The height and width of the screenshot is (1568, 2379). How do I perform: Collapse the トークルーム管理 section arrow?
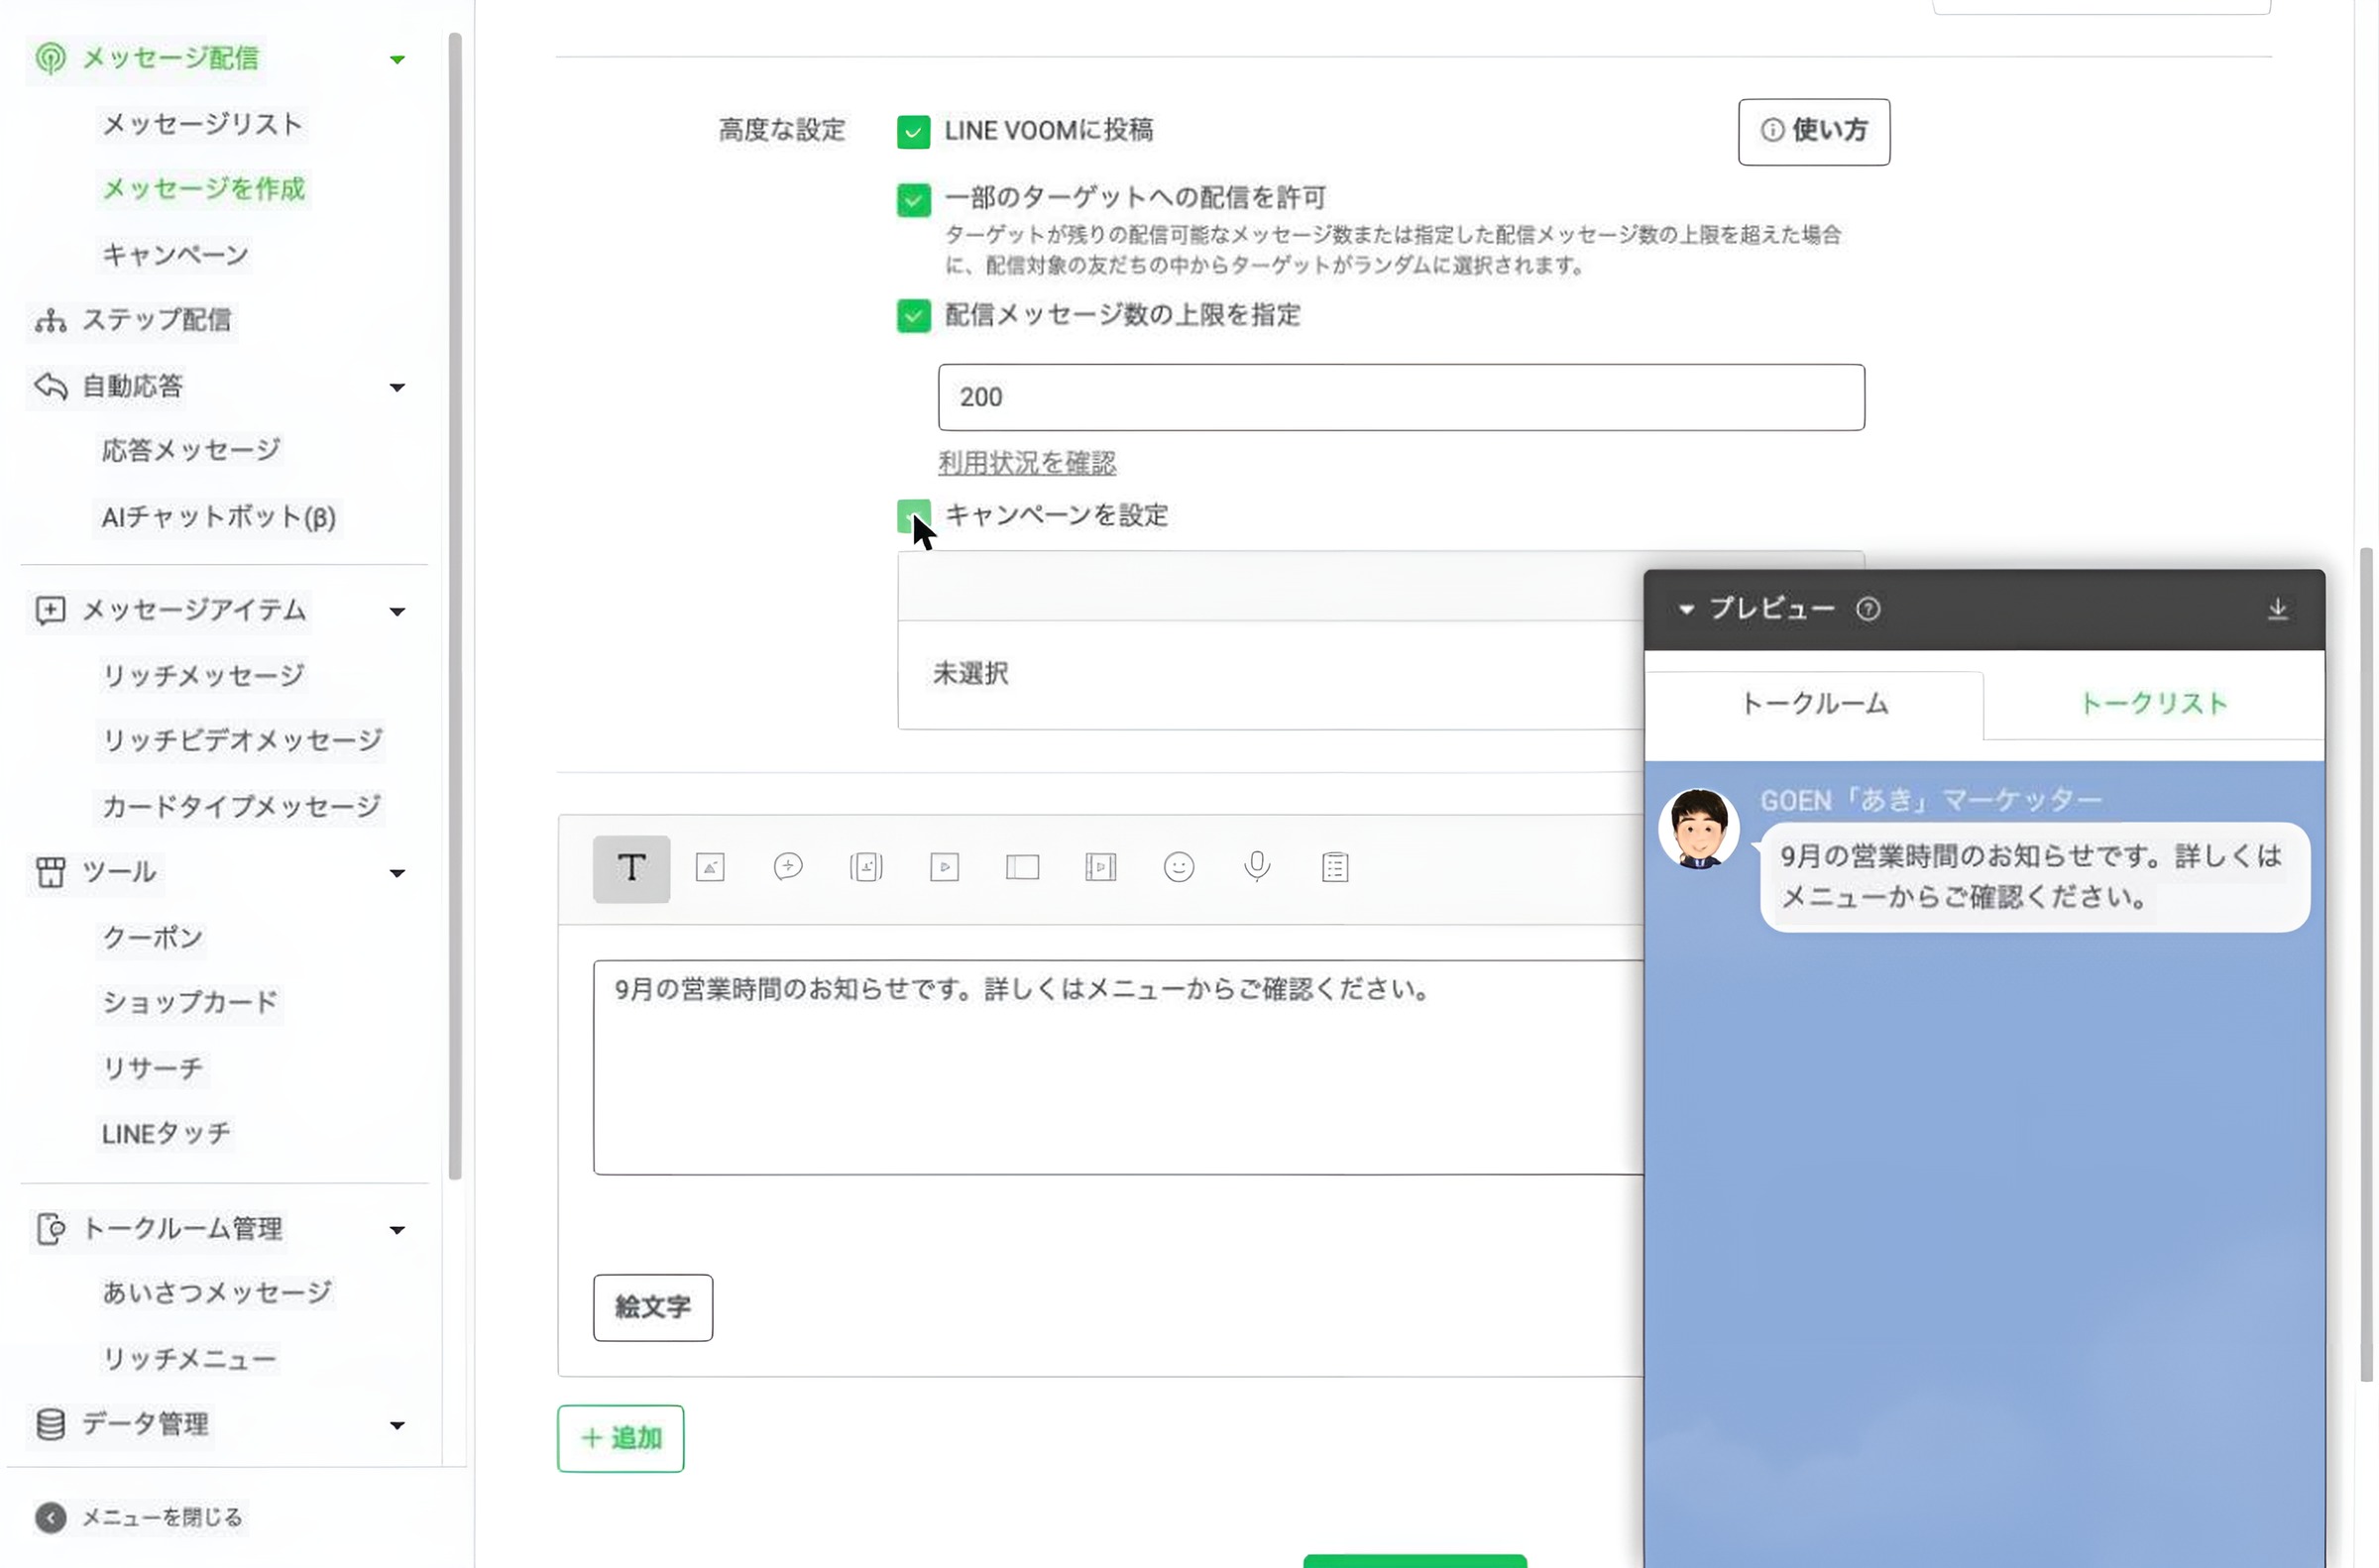coord(397,1230)
